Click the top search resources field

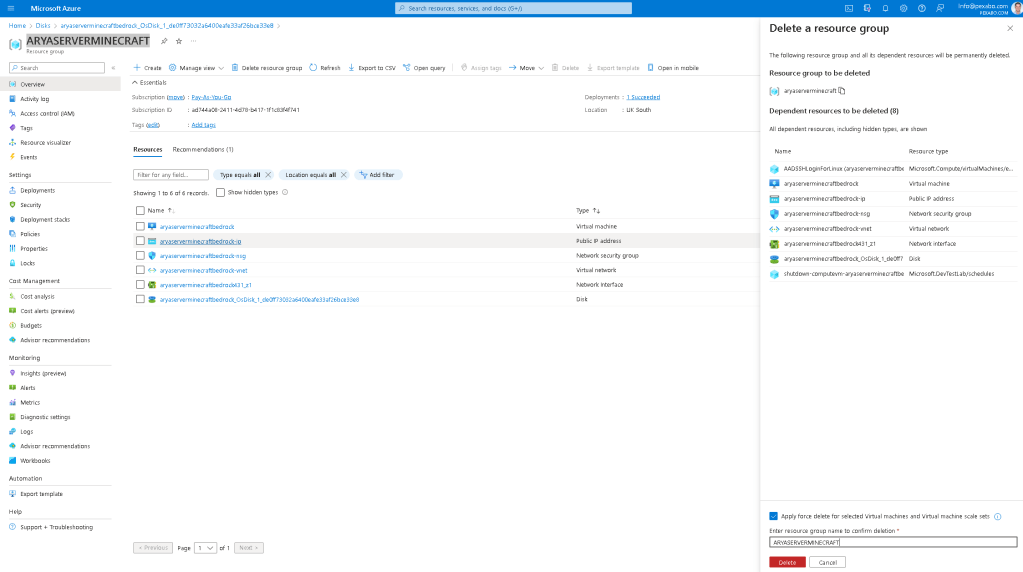[513, 8]
